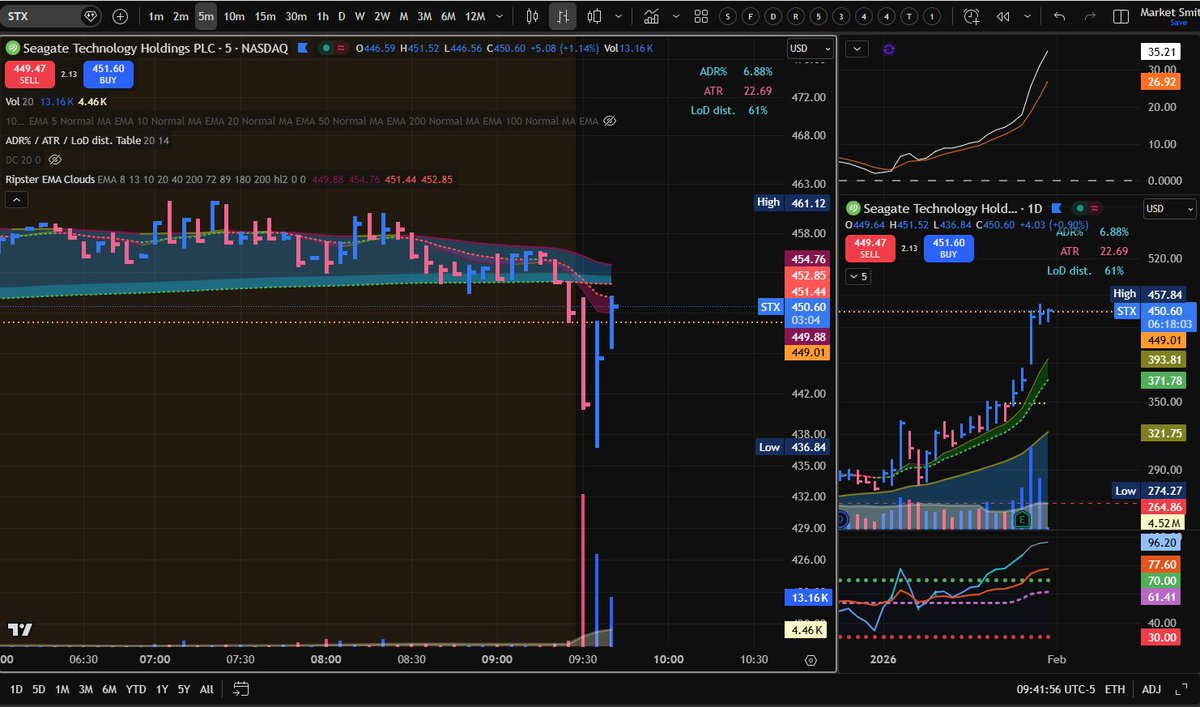This screenshot has height=707, width=1200.
Task: Click the blue flag on the 5-minute chart
Action: (304, 48)
